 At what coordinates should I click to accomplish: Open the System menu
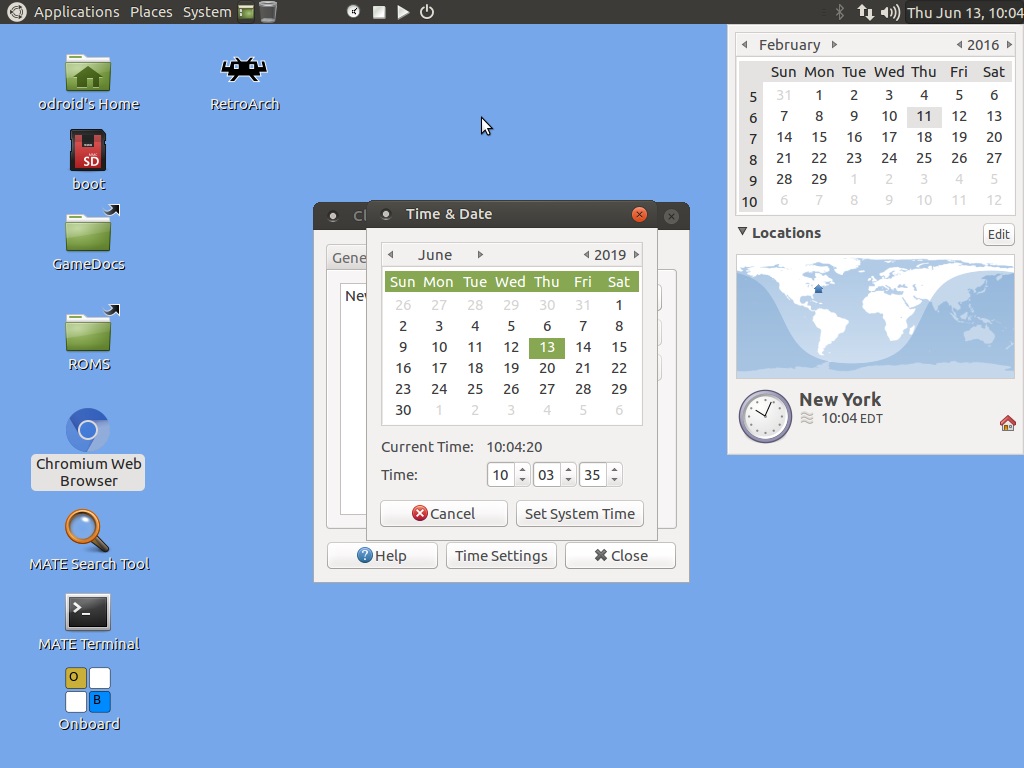[207, 12]
